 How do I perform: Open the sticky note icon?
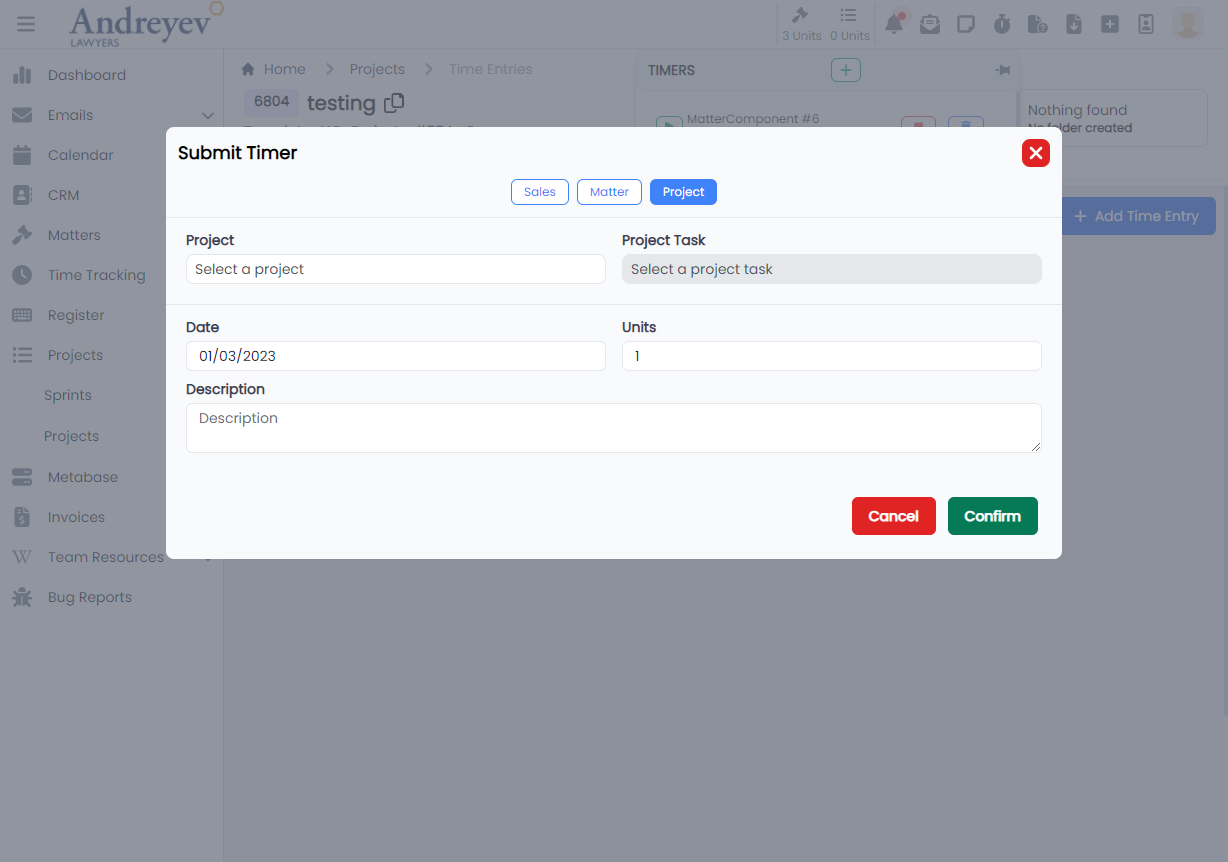tap(966, 24)
